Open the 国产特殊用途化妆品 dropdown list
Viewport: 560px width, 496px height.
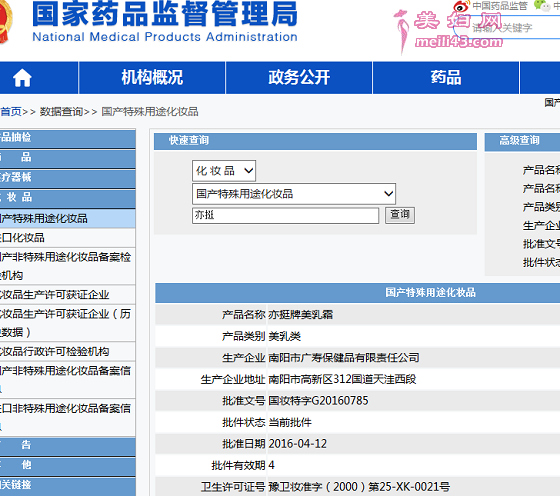pyautogui.click(x=294, y=194)
